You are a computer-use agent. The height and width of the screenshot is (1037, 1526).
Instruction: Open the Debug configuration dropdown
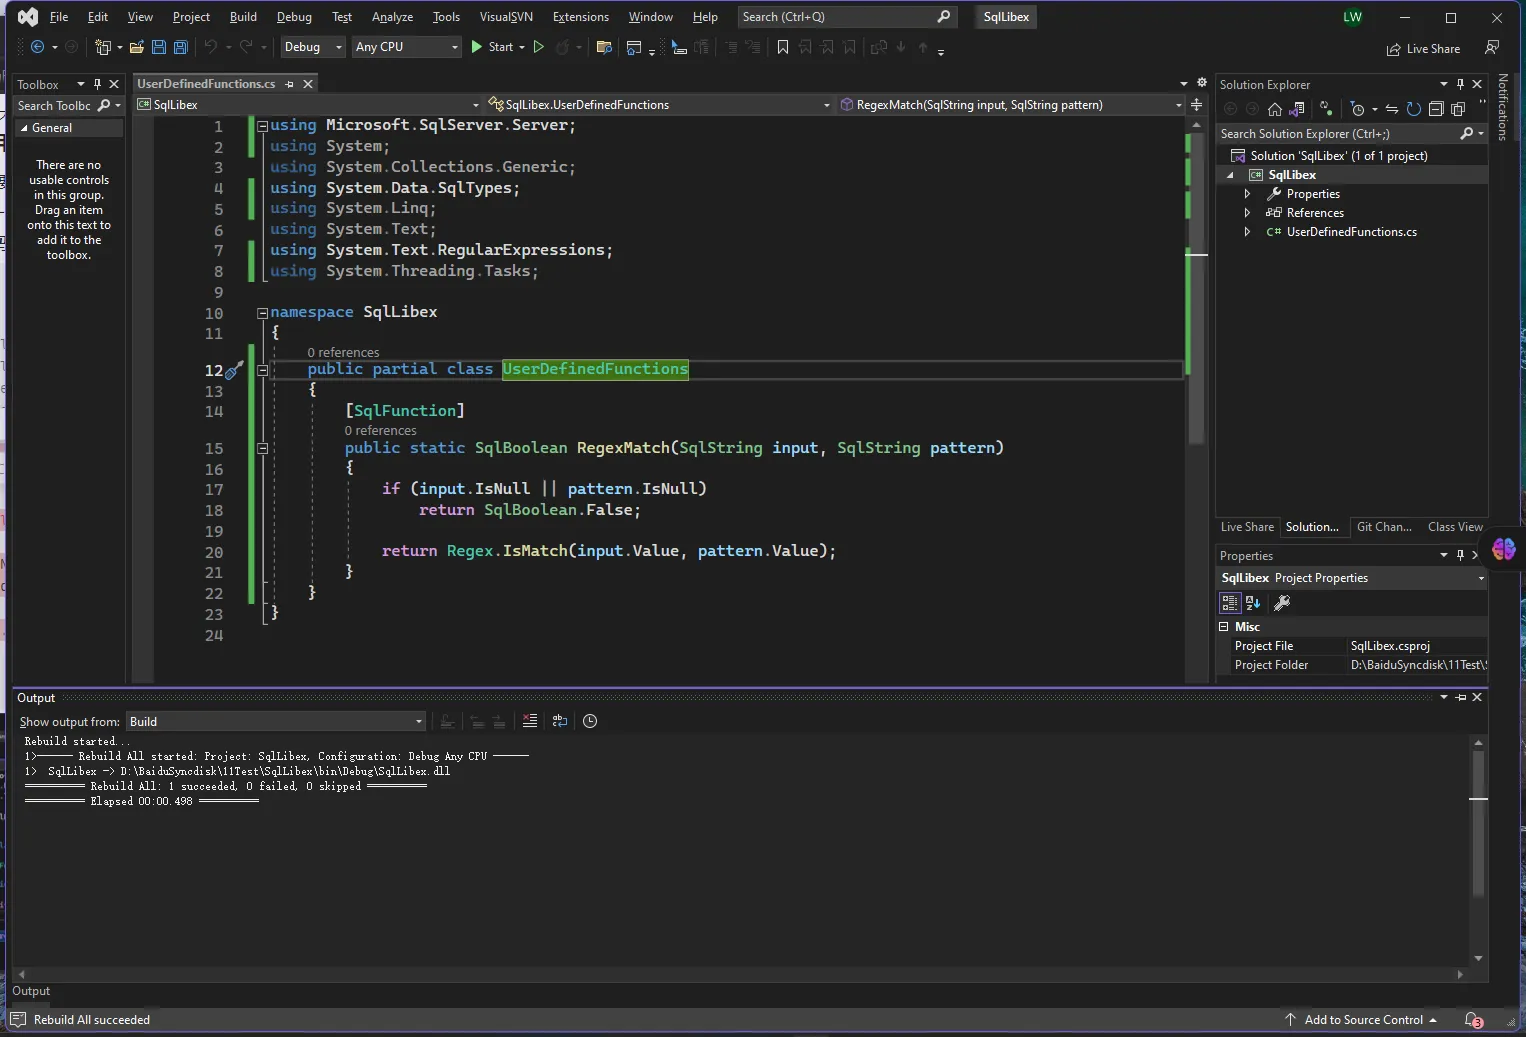312,47
